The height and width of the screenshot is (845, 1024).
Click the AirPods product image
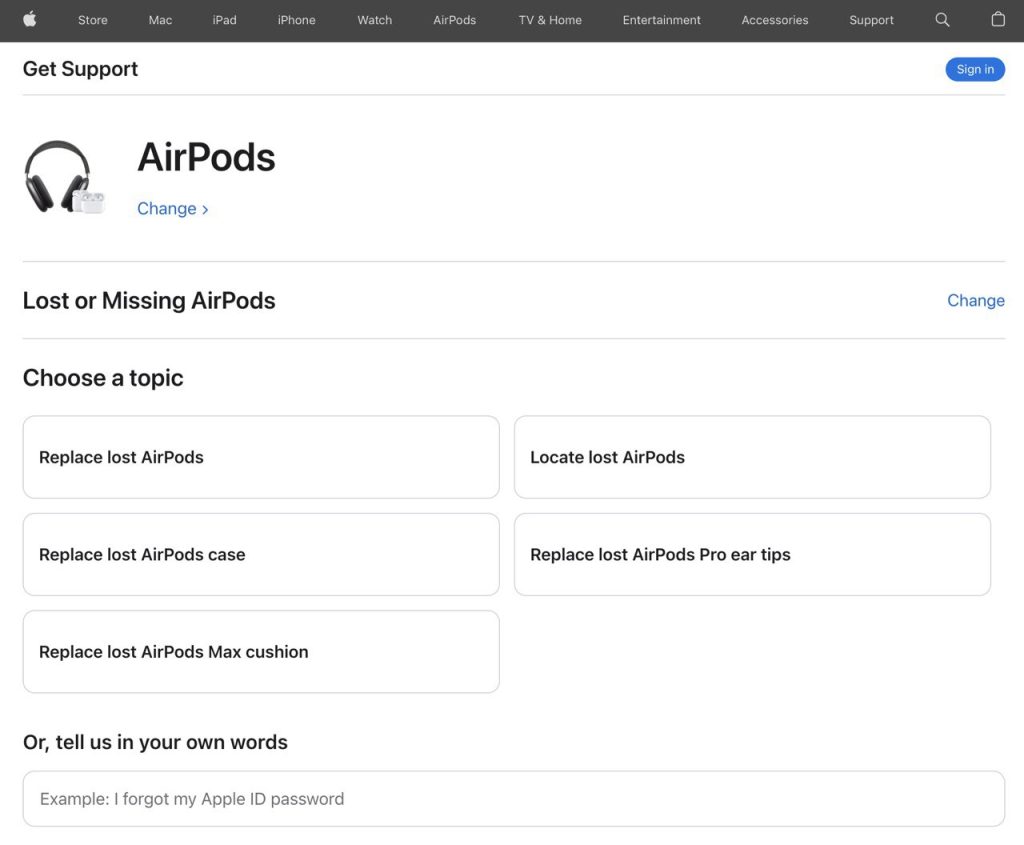[x=64, y=176]
